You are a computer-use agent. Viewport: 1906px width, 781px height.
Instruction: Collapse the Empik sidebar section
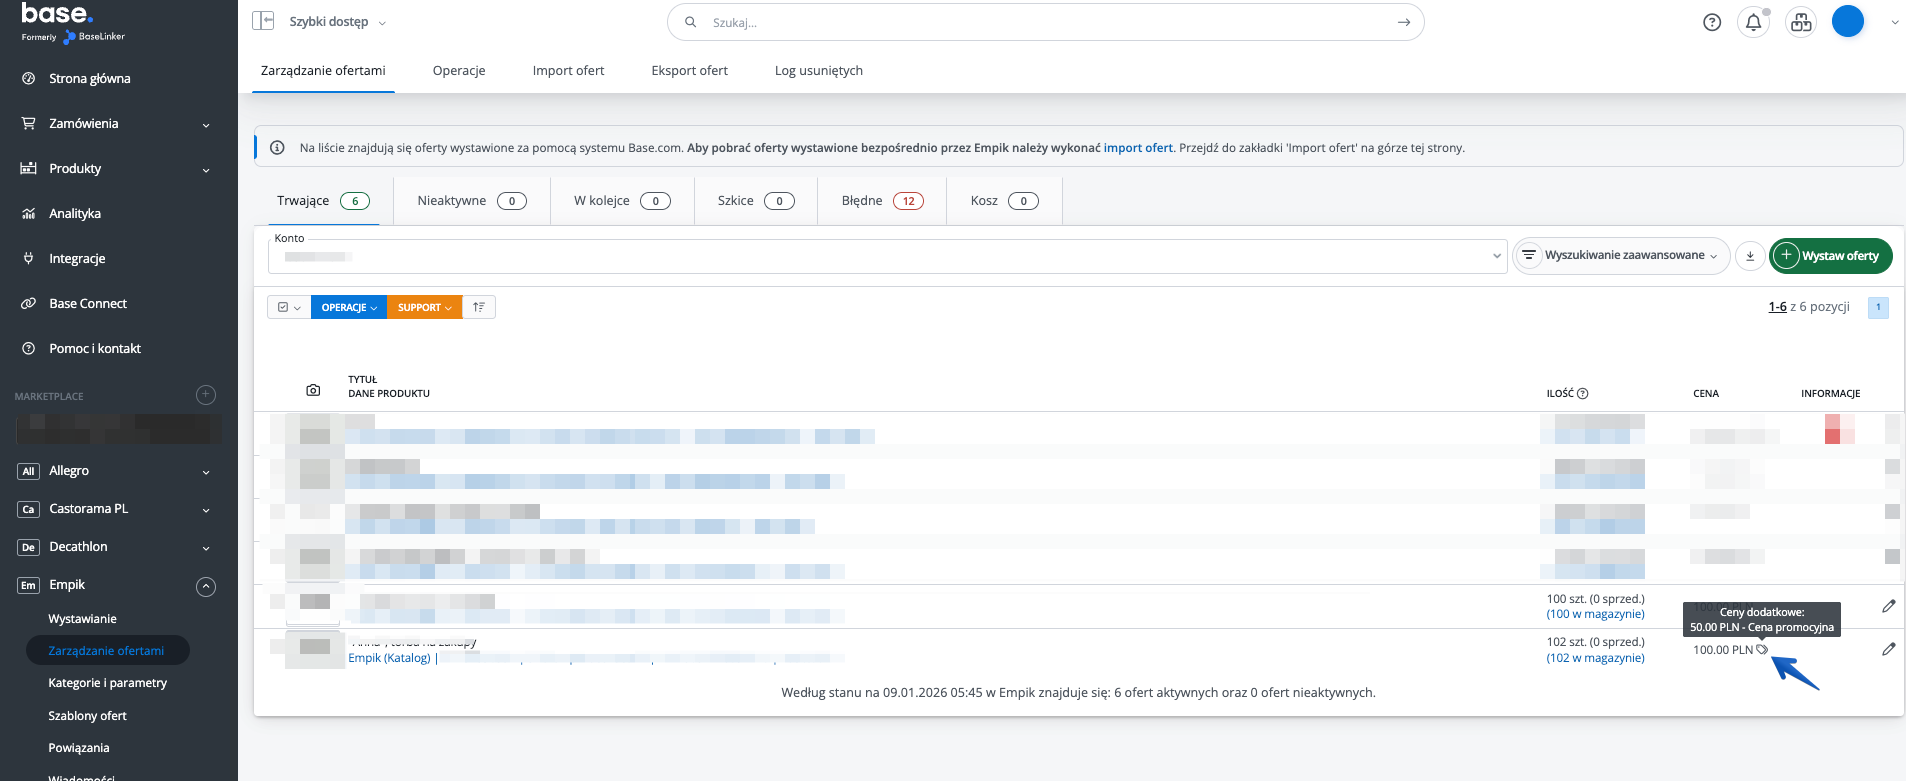[x=206, y=586]
